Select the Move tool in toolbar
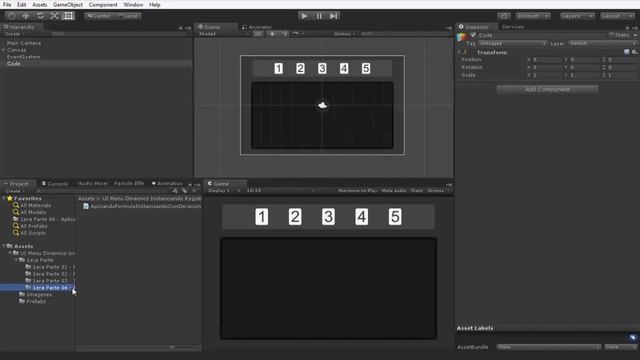This screenshot has width=640, height=360. point(26,16)
